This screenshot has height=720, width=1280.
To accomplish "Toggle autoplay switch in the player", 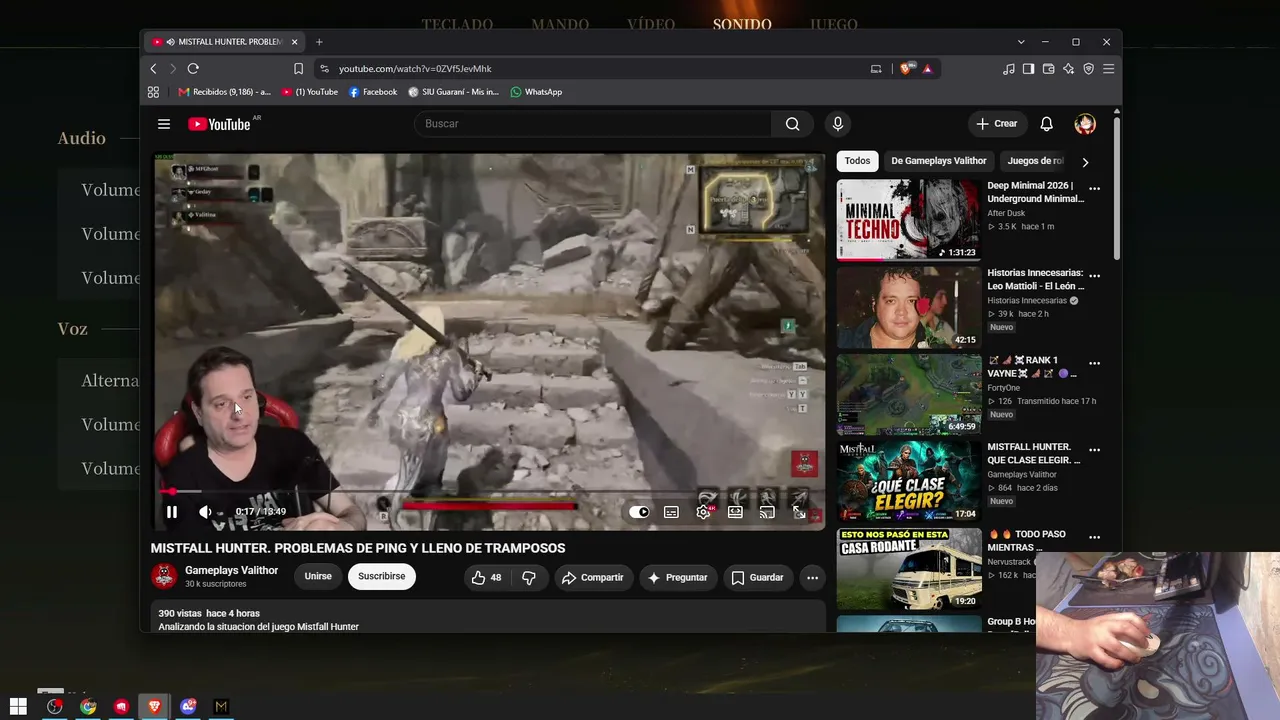I will [x=639, y=512].
